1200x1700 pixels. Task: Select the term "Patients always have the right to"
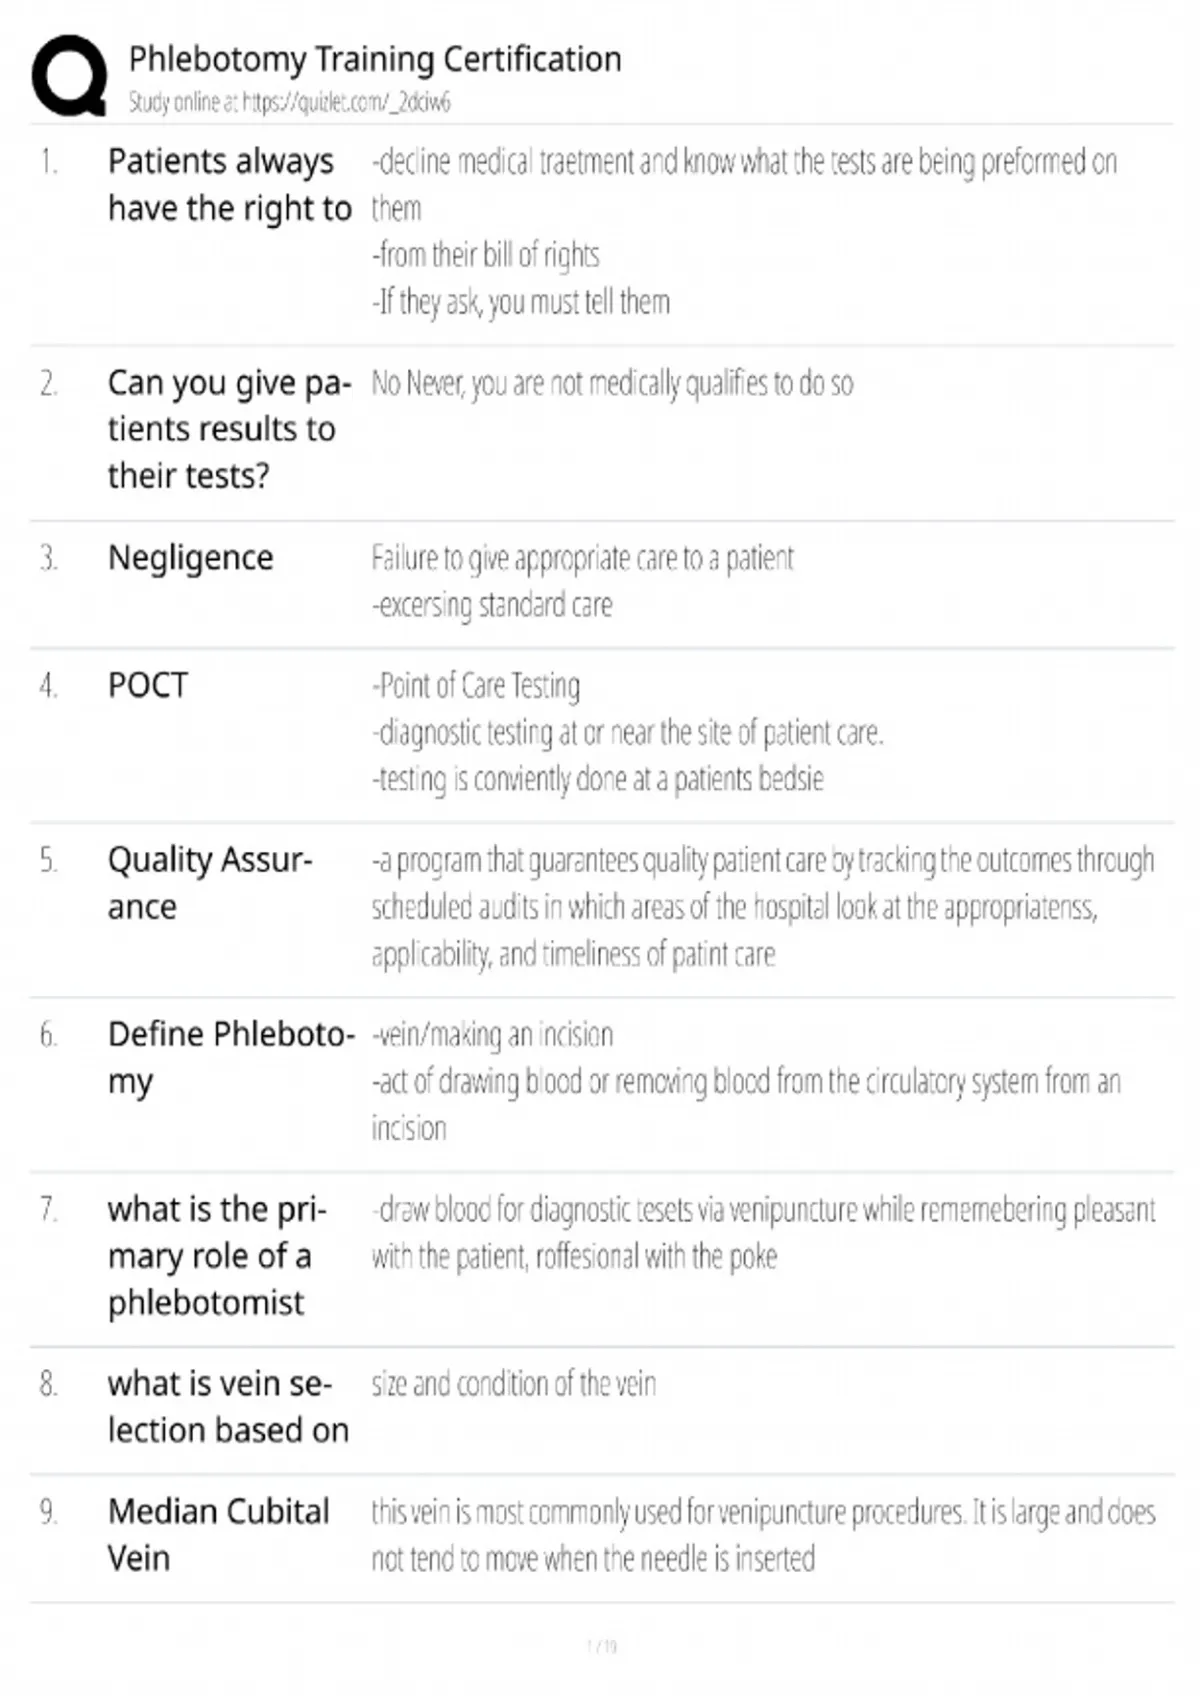[229, 184]
